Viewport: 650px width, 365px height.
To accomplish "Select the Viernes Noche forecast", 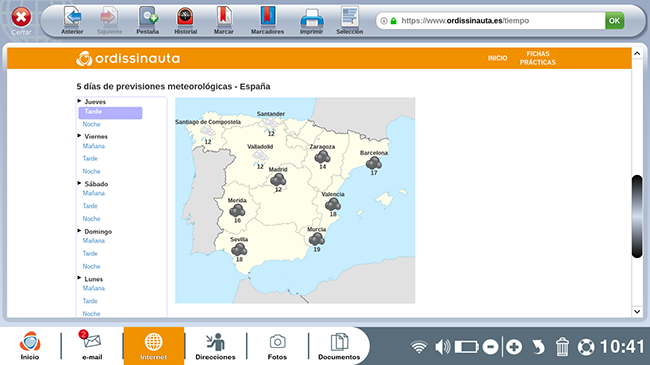I will pos(91,171).
